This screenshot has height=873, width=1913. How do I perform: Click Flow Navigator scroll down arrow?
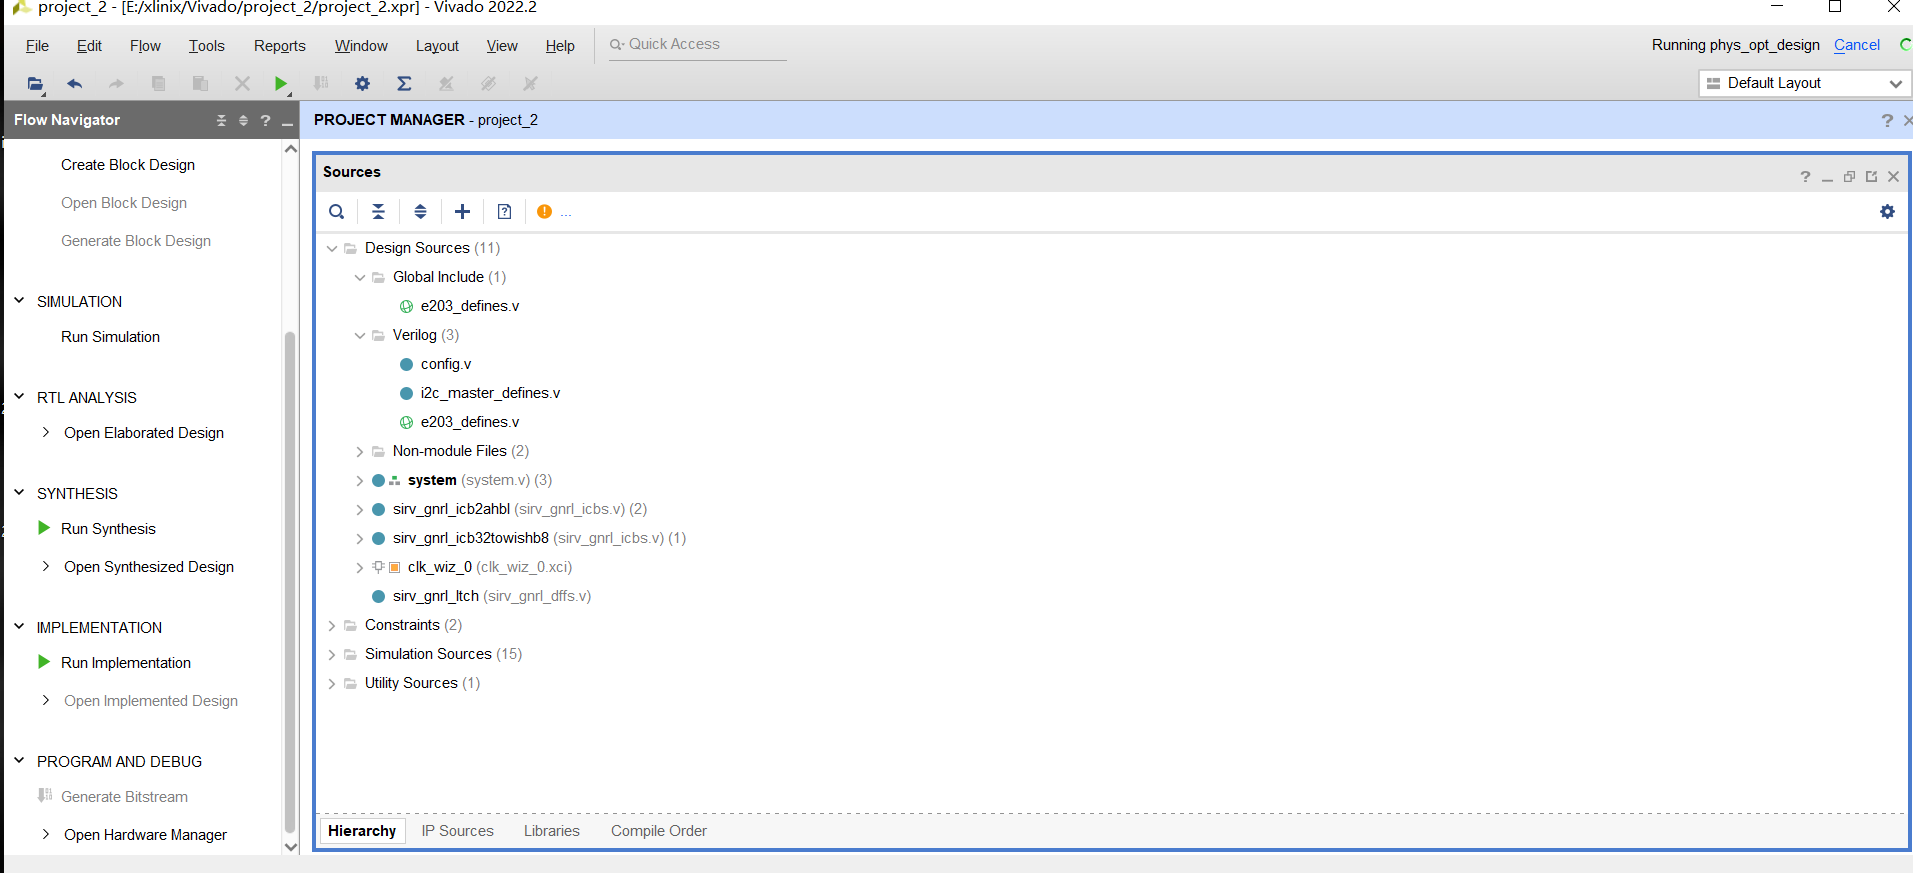pos(291,847)
